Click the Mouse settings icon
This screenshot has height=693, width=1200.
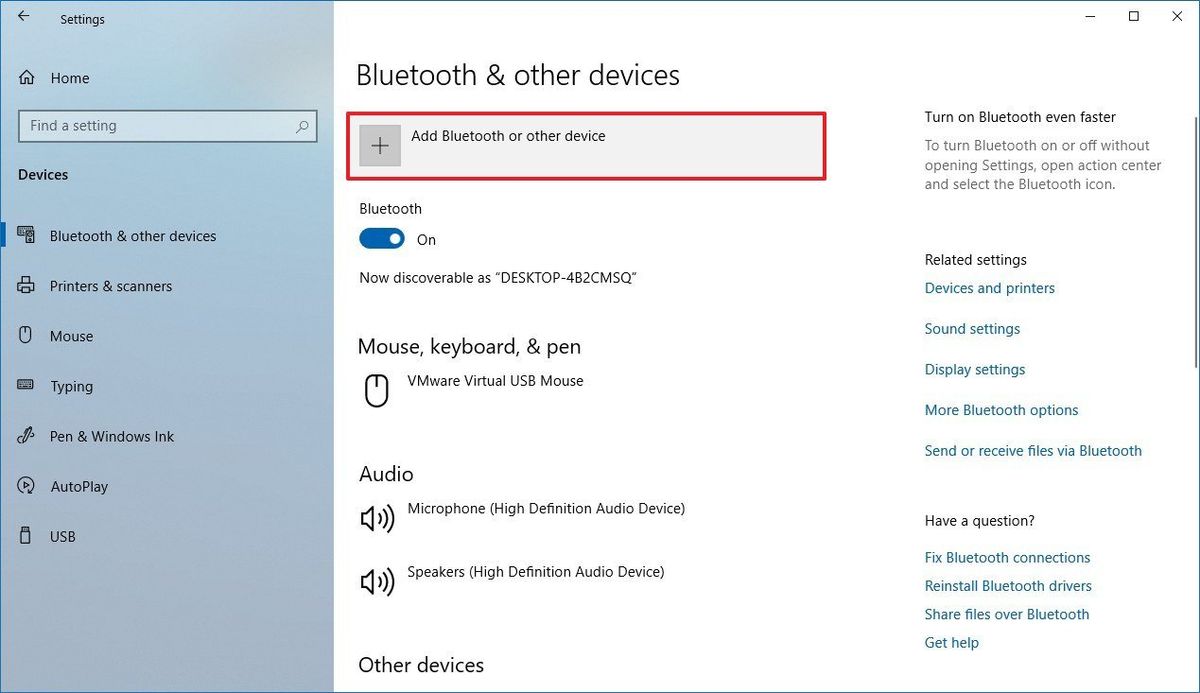click(x=23, y=336)
